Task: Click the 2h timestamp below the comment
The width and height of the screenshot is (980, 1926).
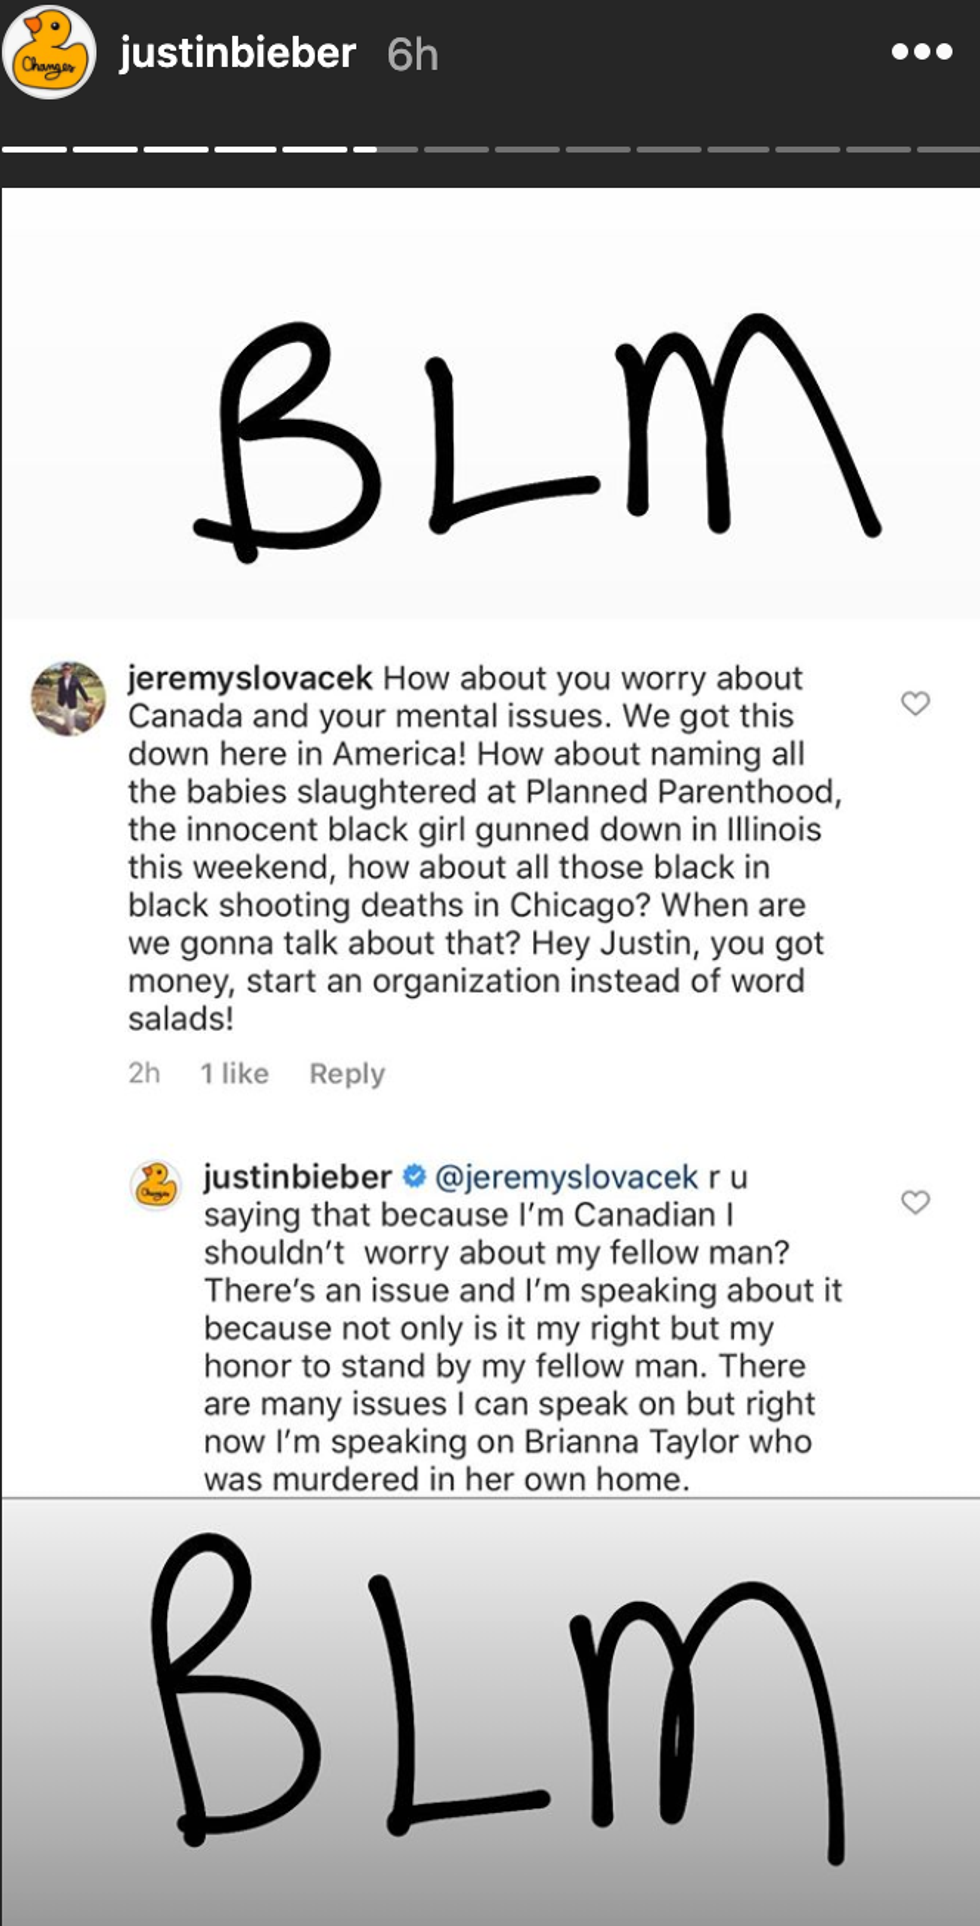Action: click(x=144, y=1073)
